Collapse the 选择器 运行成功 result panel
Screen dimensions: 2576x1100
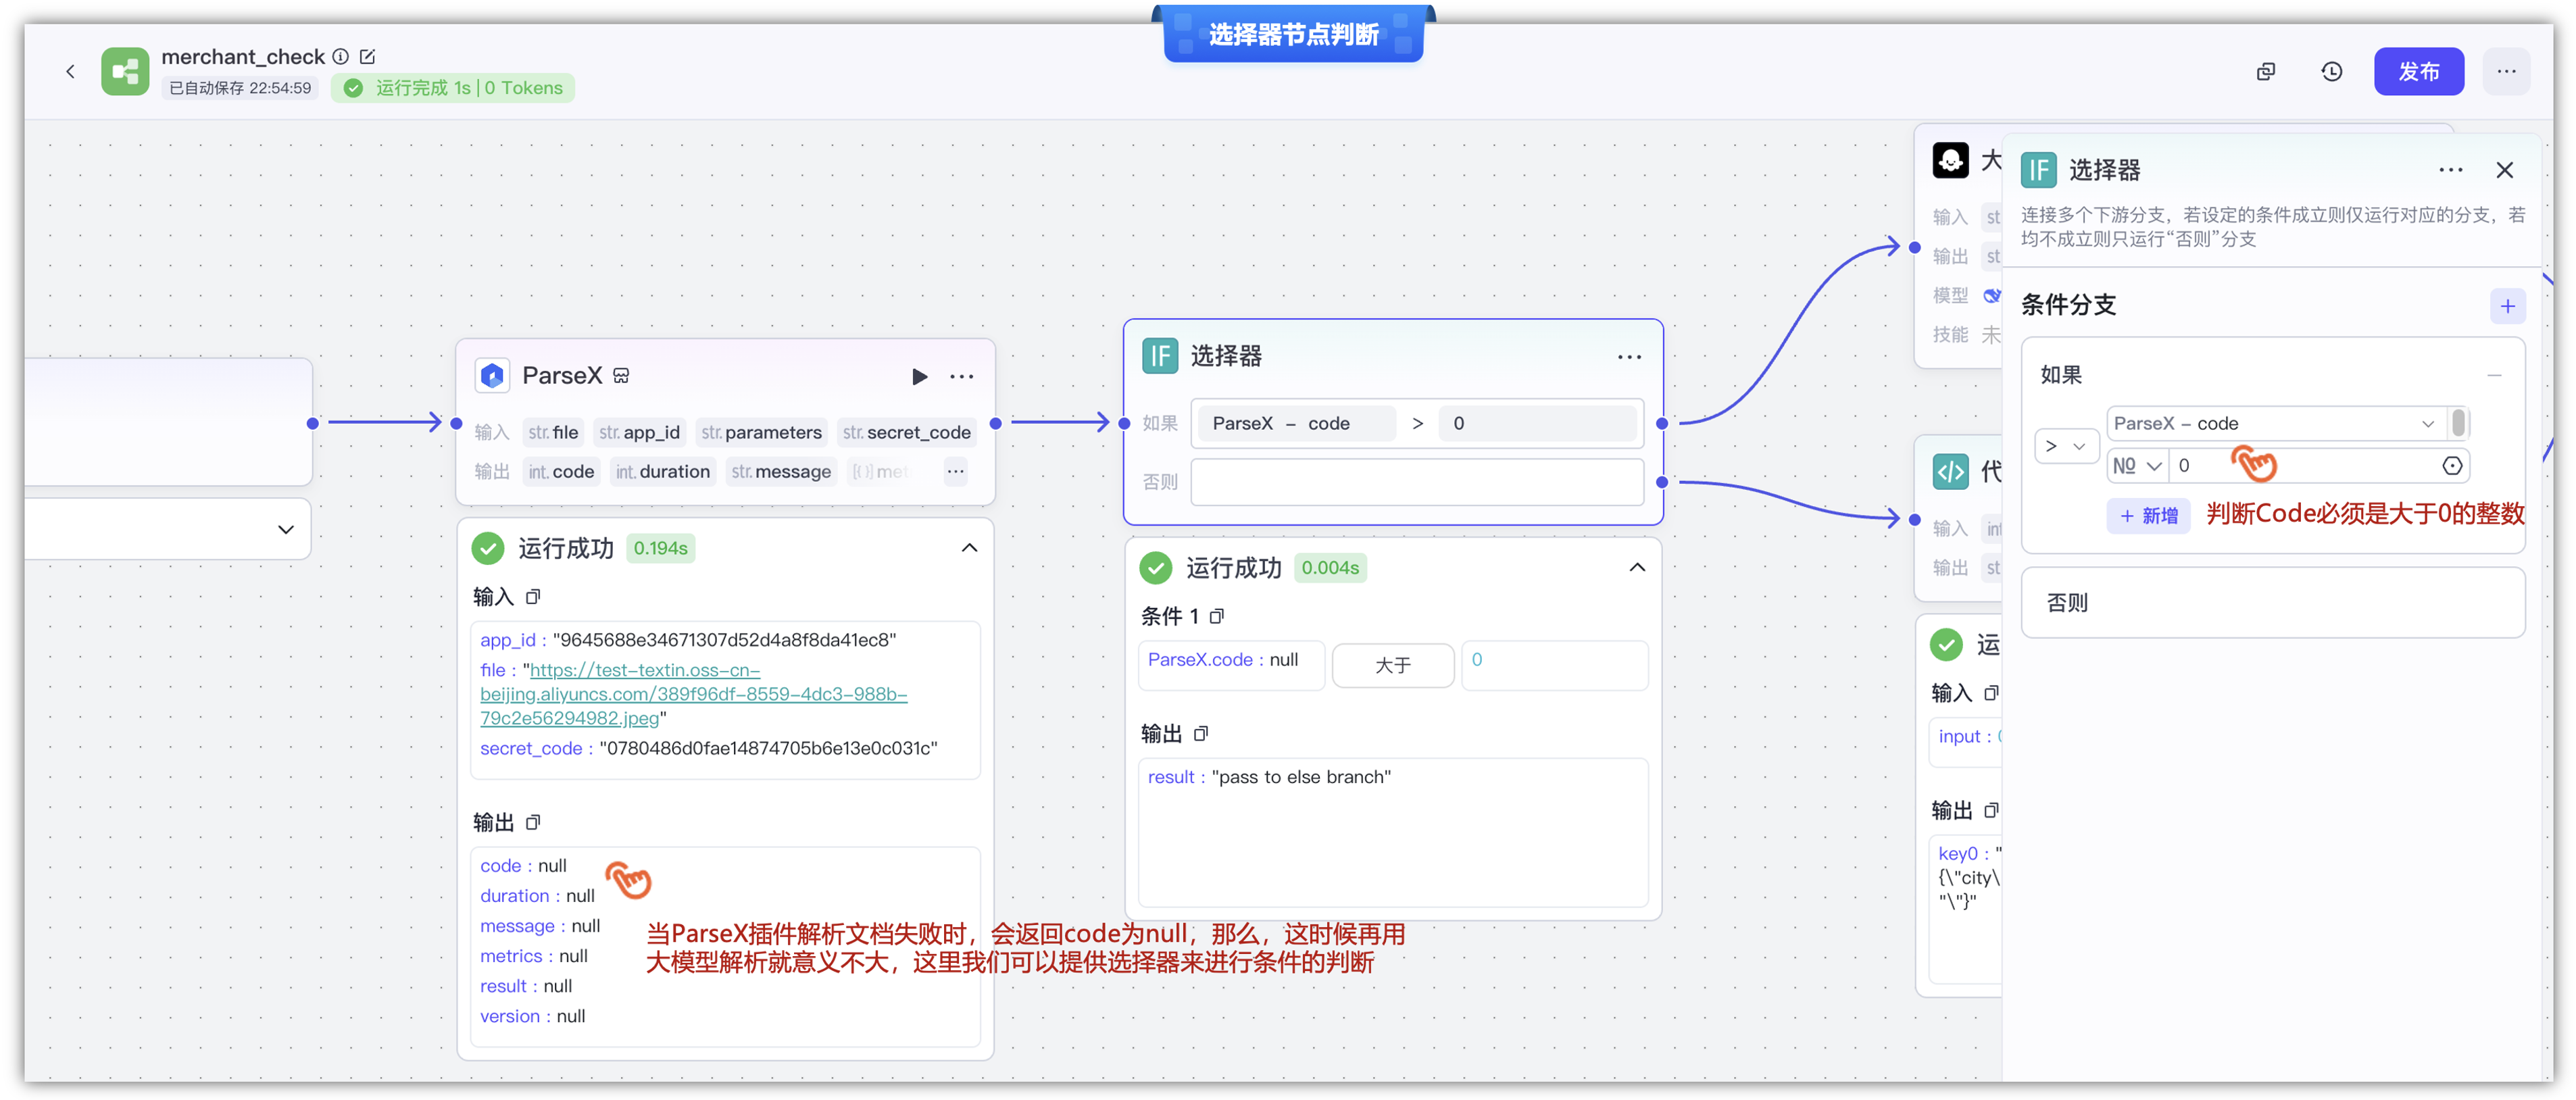coord(1636,567)
